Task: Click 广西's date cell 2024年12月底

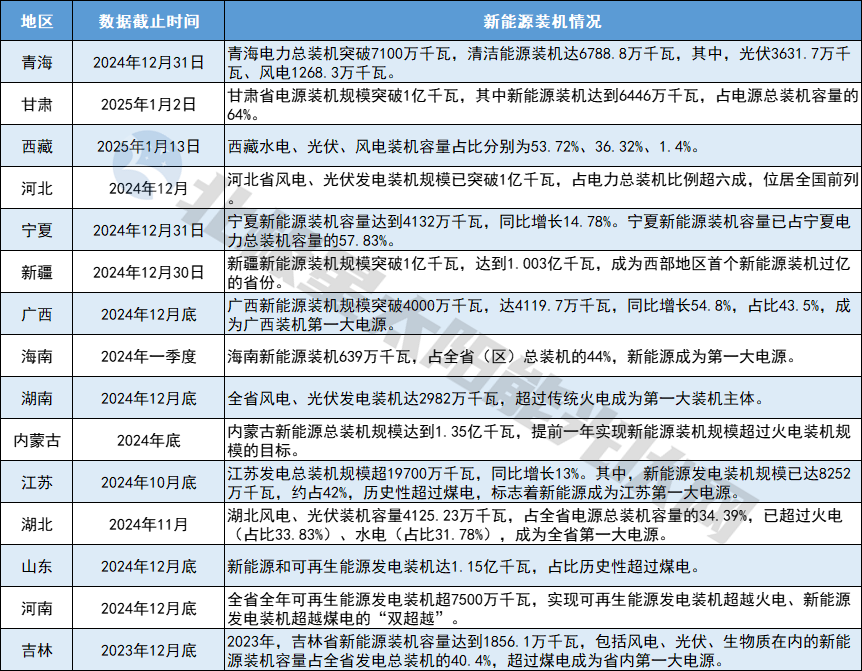Action: (148, 314)
